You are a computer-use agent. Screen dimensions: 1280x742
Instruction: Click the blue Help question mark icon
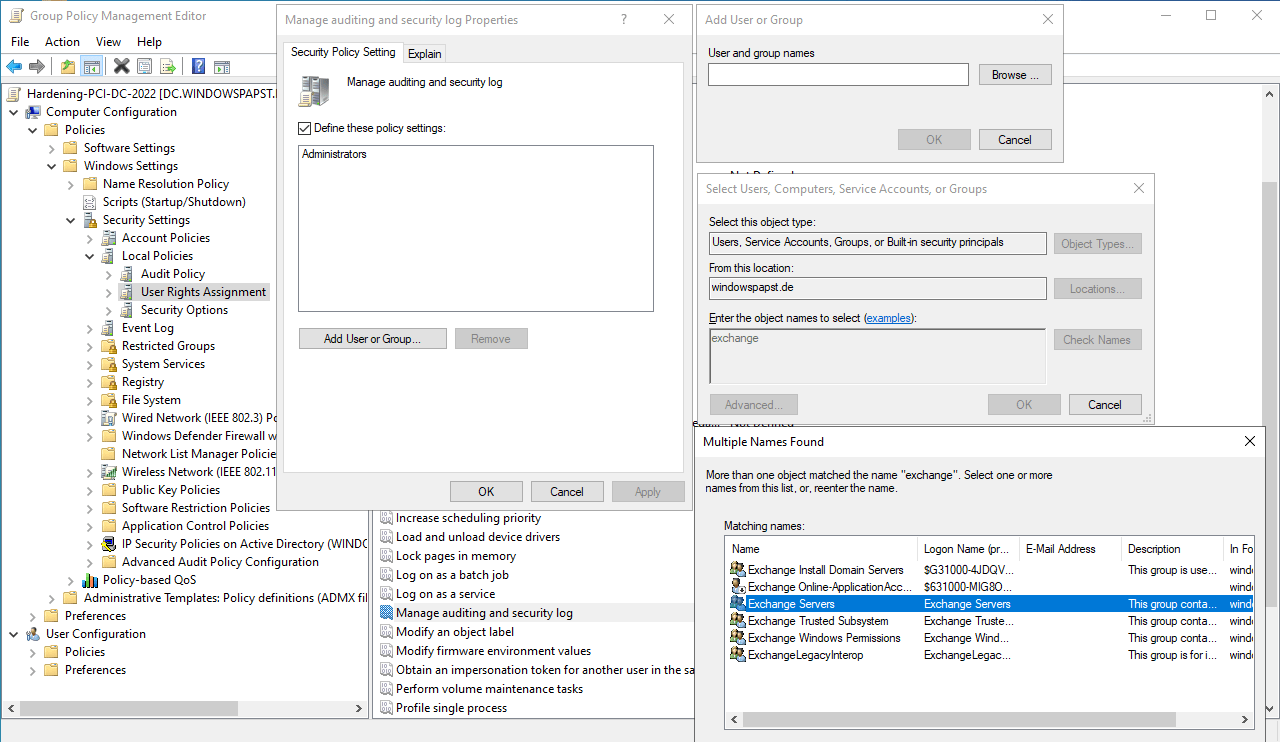coord(198,67)
